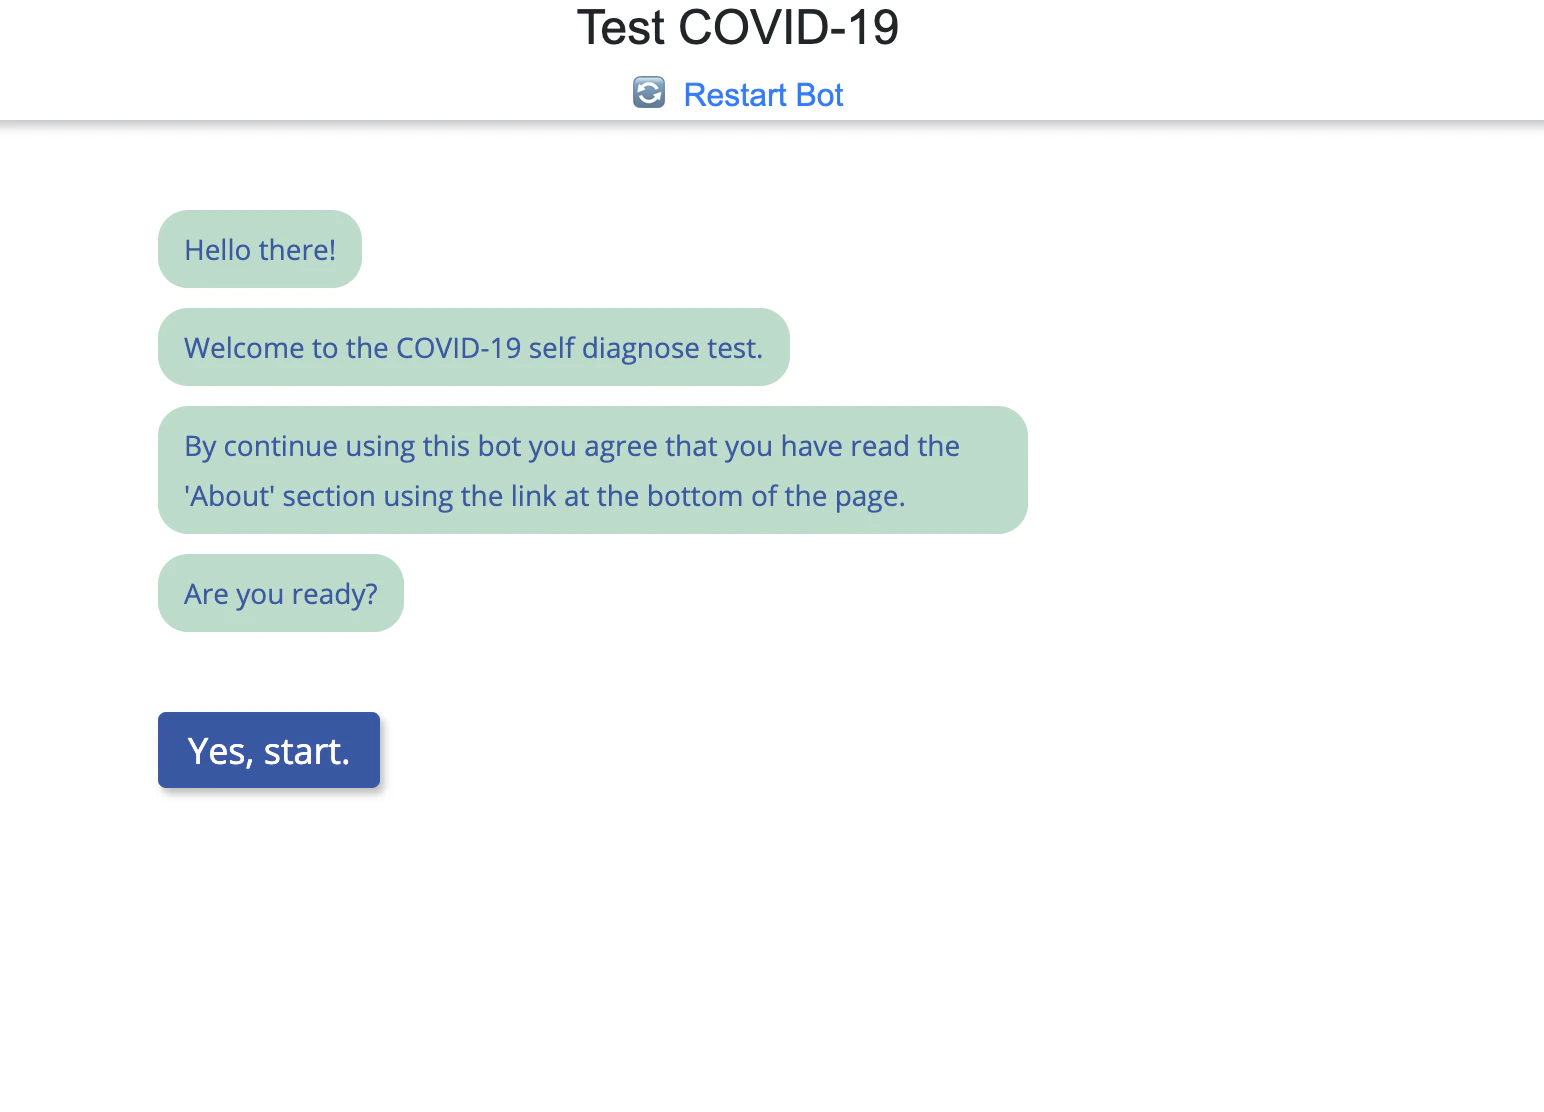Click the 'Are you ready?' message

pos(280,593)
